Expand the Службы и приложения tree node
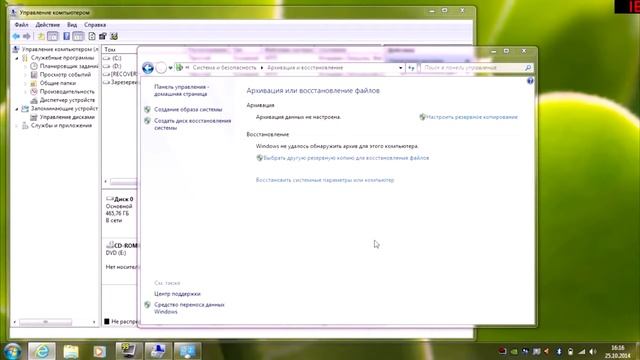This screenshot has height=360, width=640. 17,126
